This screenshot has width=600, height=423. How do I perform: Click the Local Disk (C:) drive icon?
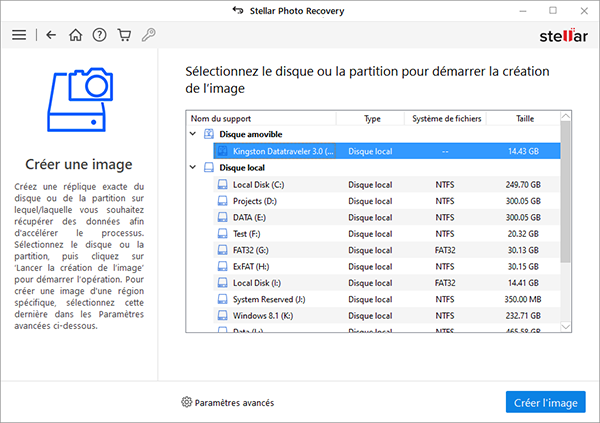coord(222,185)
